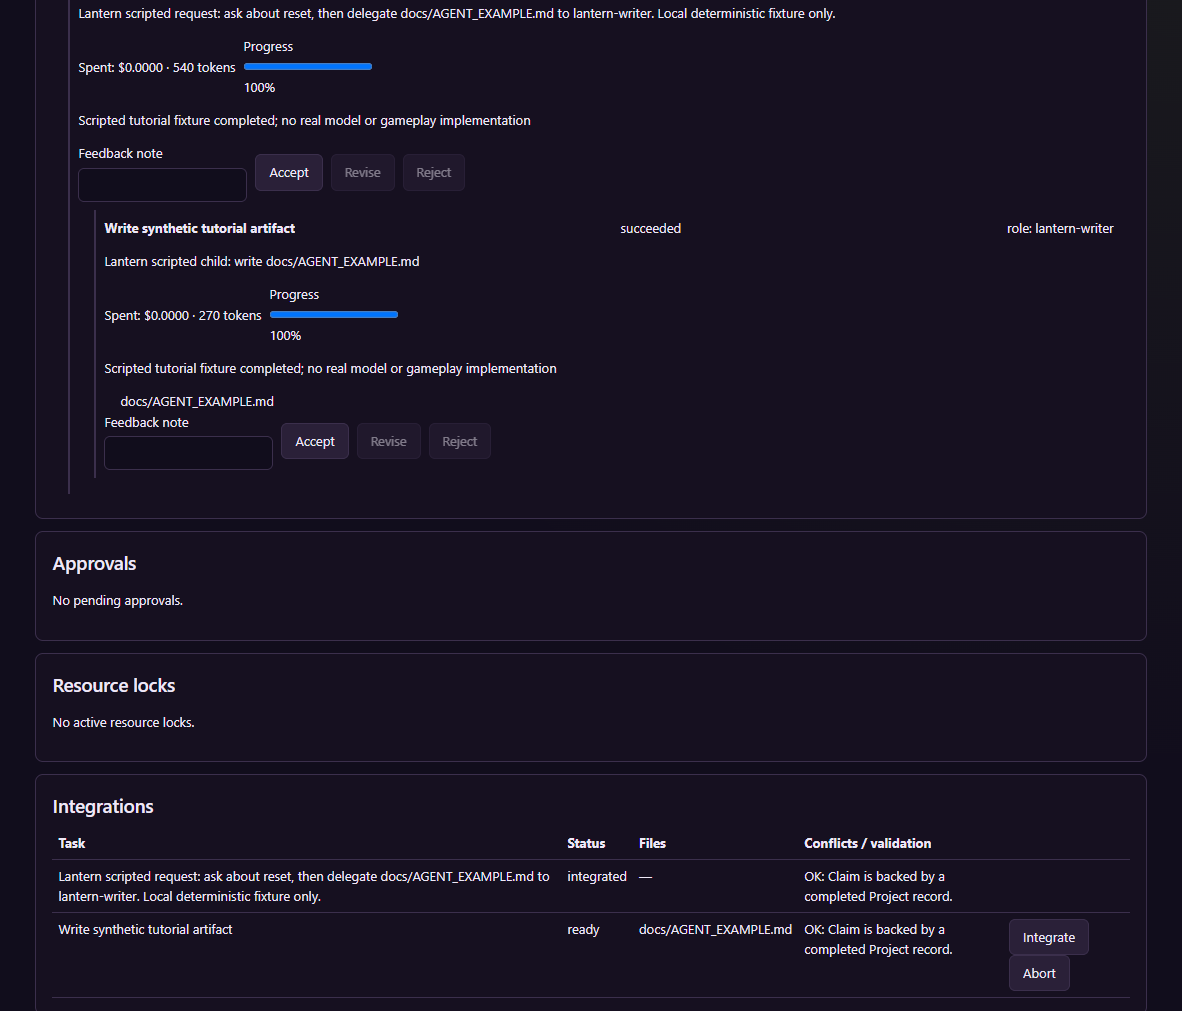Click the Resource locks heading
Image resolution: width=1182 pixels, height=1011 pixels.
pyautogui.click(x=114, y=685)
